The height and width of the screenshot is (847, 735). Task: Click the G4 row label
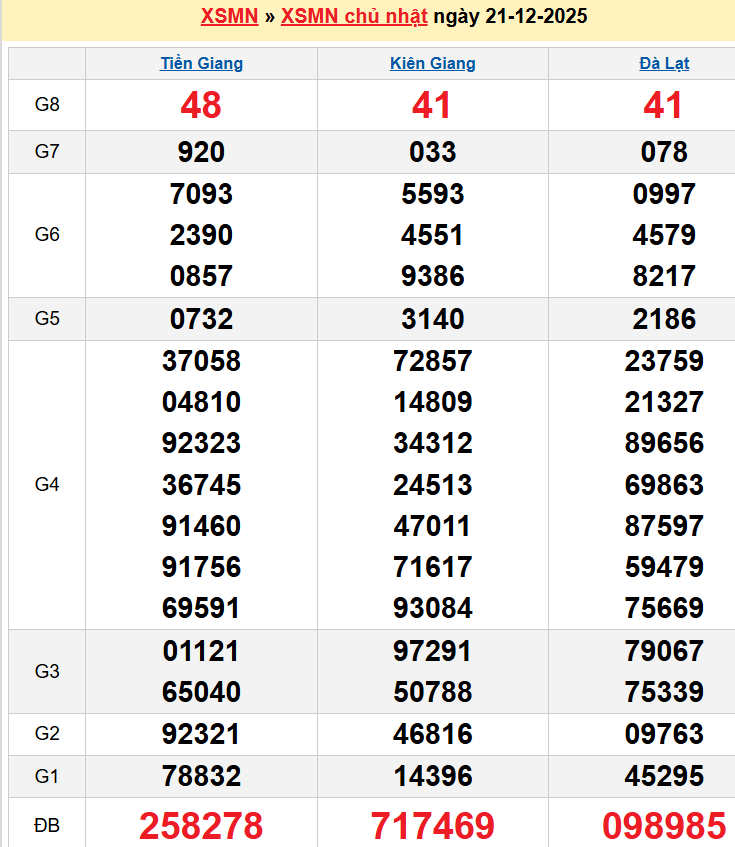47,484
